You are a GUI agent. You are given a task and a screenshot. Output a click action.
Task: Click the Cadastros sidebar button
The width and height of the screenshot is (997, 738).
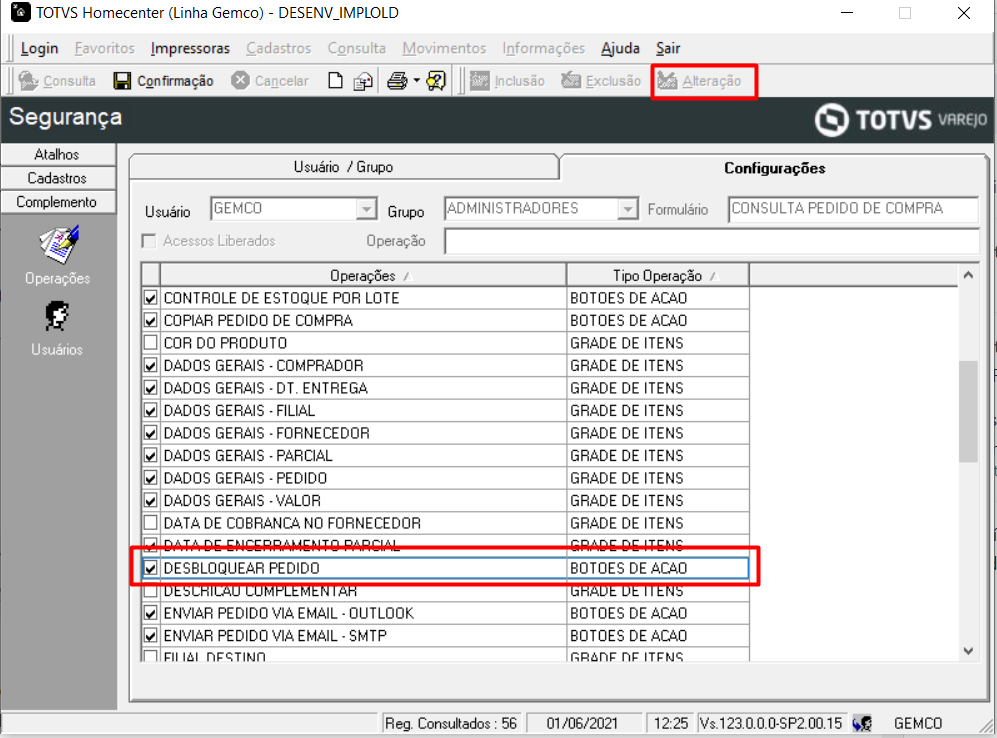[x=57, y=178]
